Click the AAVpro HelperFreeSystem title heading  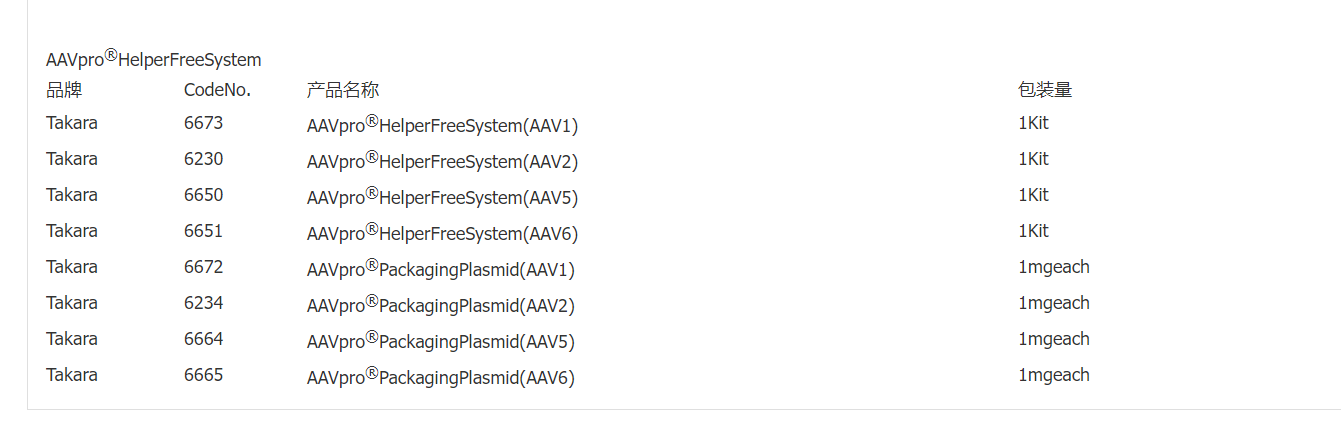(x=153, y=60)
